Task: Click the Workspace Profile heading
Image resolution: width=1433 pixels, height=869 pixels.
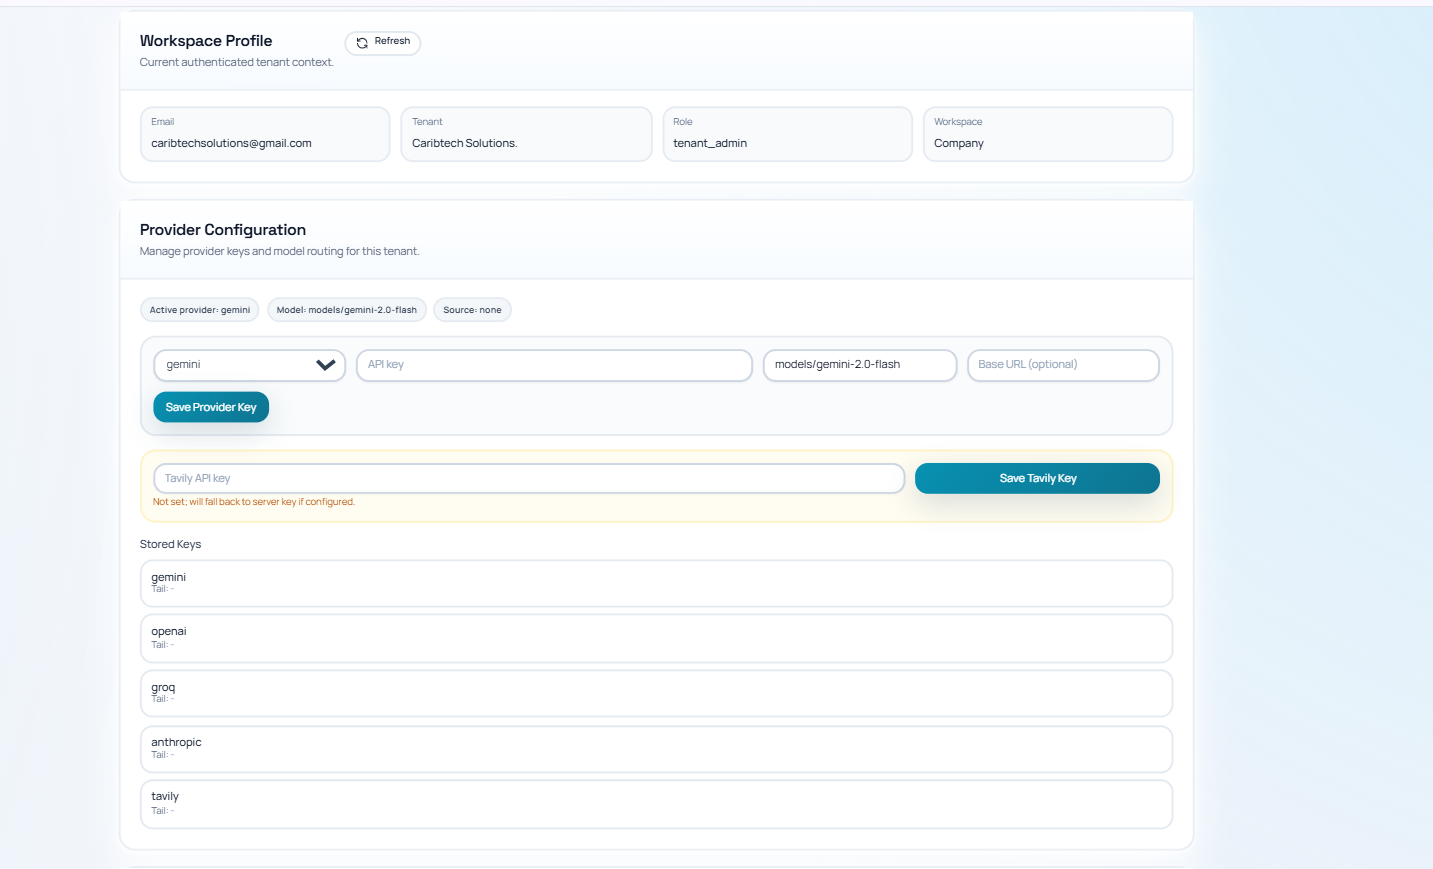Action: pos(206,41)
